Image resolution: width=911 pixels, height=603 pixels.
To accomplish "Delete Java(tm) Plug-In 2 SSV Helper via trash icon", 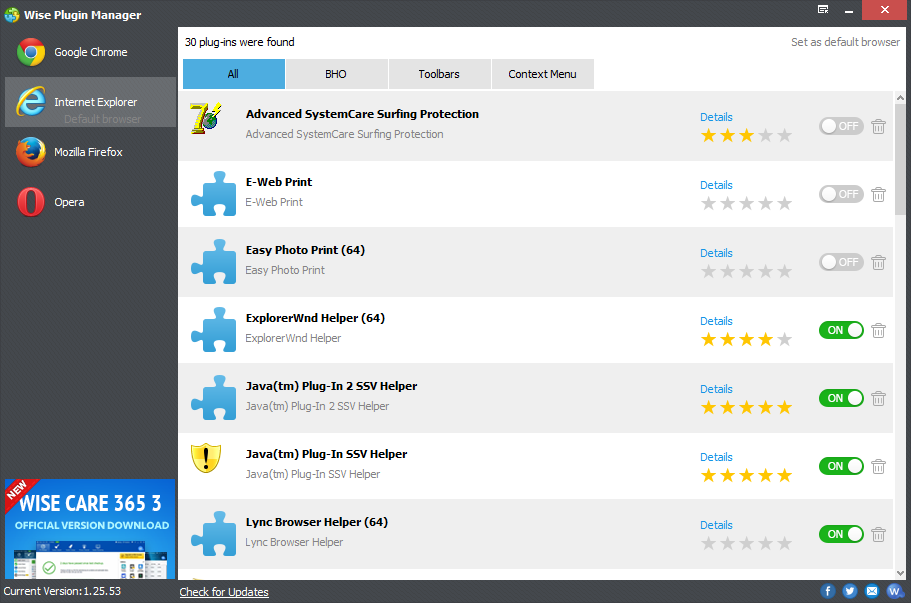I will (878, 398).
